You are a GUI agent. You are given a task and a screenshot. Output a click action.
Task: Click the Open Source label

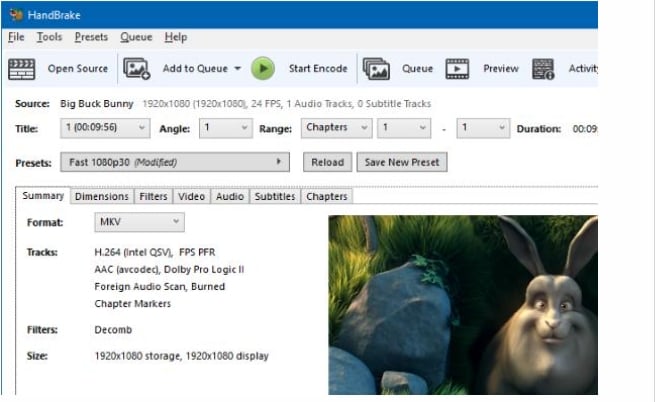[x=78, y=69]
